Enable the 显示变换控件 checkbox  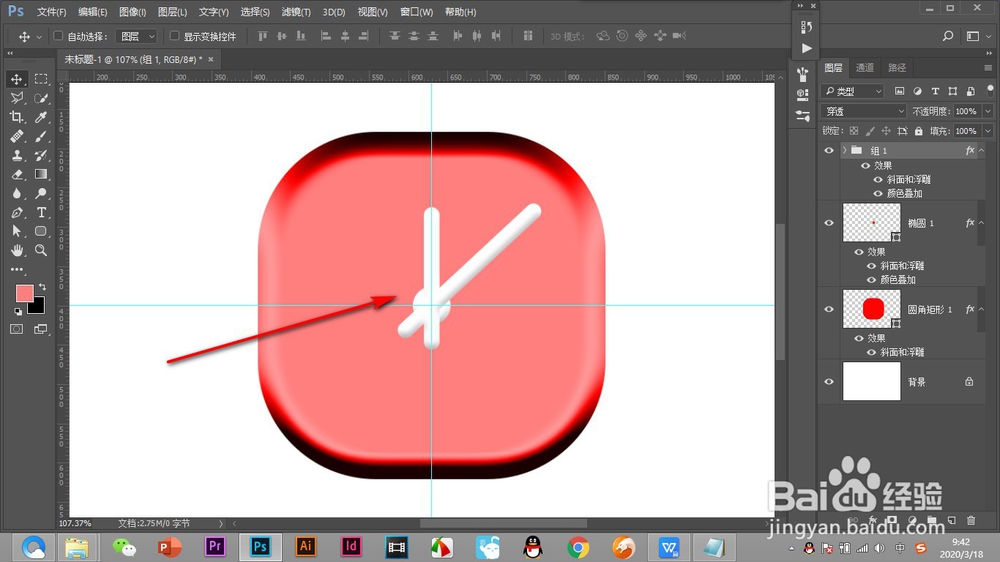(x=174, y=36)
